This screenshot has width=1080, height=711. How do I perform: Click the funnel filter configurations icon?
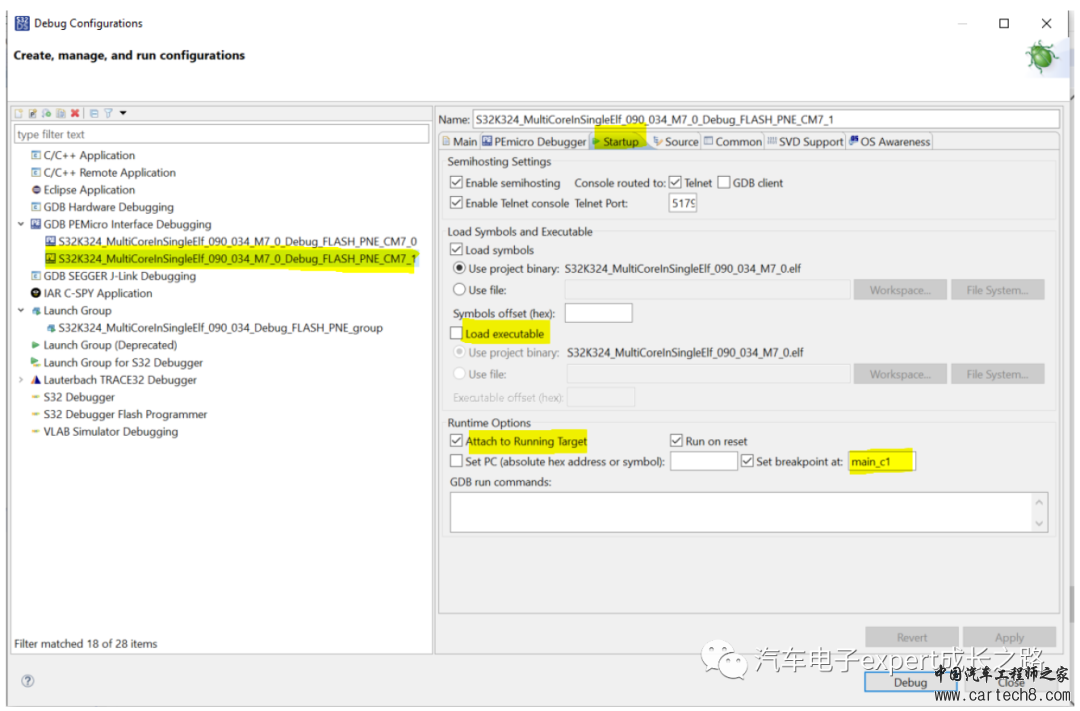(x=108, y=113)
